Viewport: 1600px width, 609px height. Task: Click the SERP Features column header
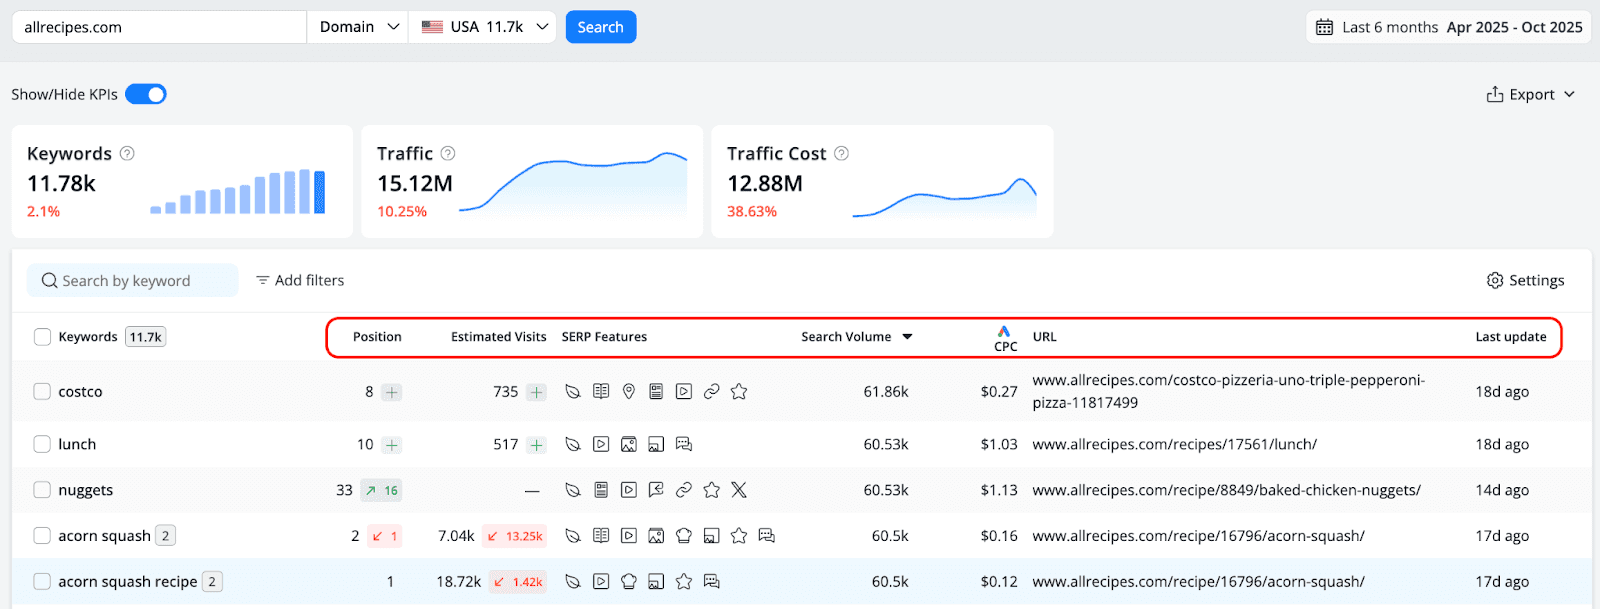coord(604,337)
